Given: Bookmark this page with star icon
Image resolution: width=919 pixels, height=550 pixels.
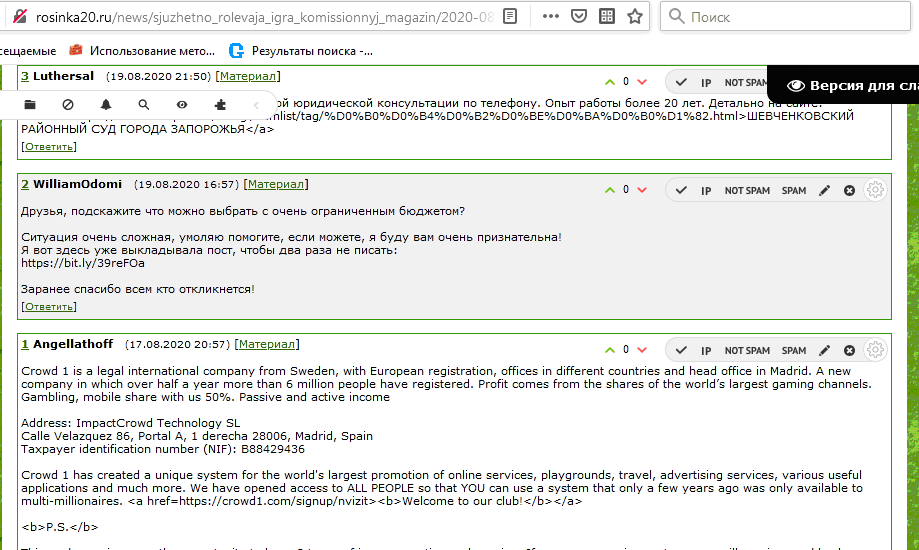Looking at the screenshot, I should point(635,16).
